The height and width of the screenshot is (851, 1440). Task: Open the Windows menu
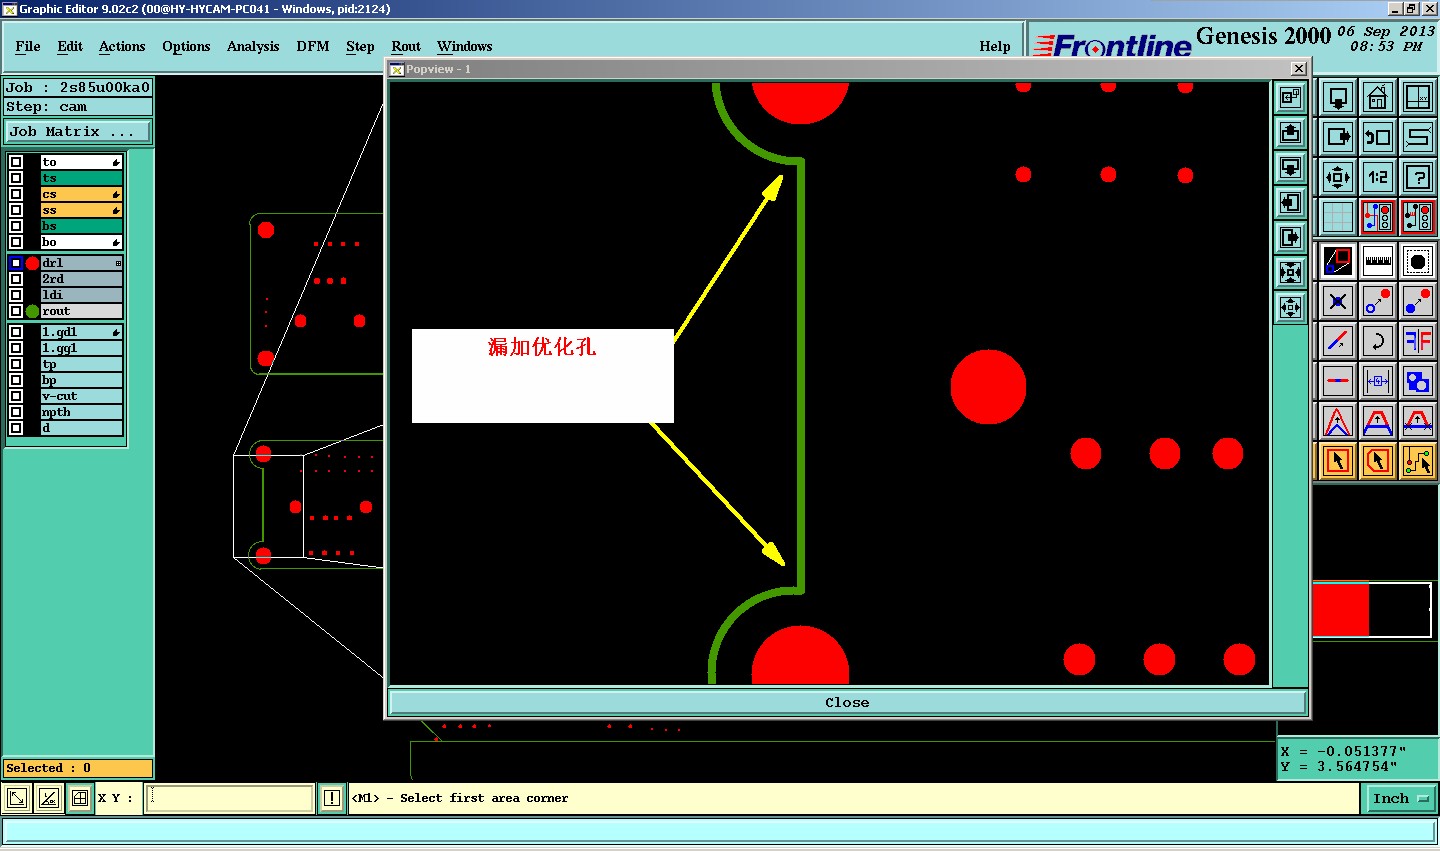465,46
